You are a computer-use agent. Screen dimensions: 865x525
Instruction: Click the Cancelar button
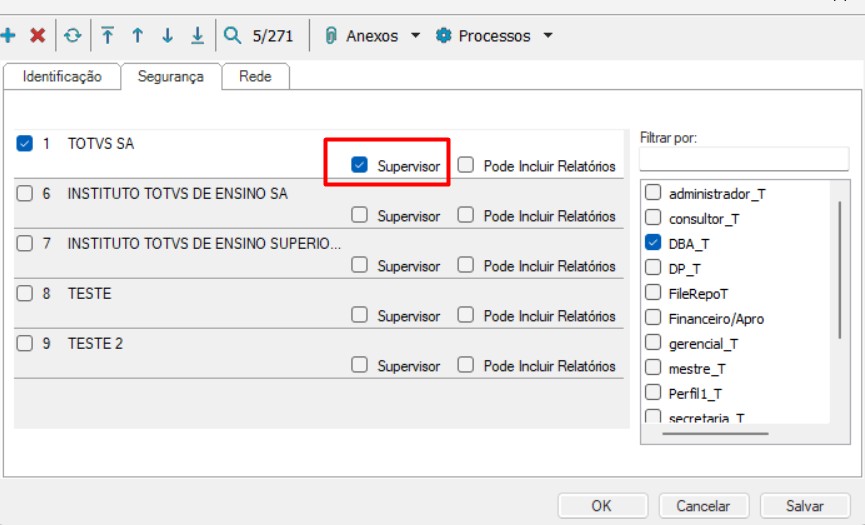click(703, 506)
